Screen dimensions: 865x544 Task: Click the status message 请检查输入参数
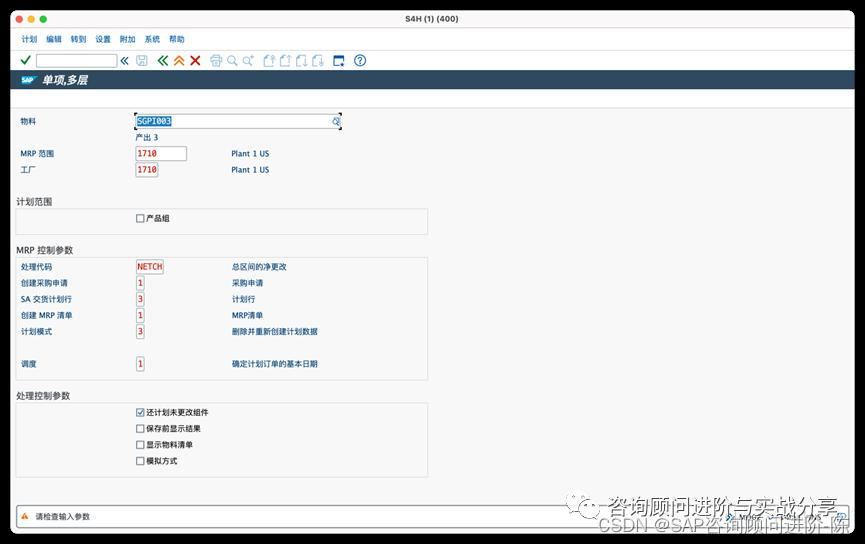point(62,517)
